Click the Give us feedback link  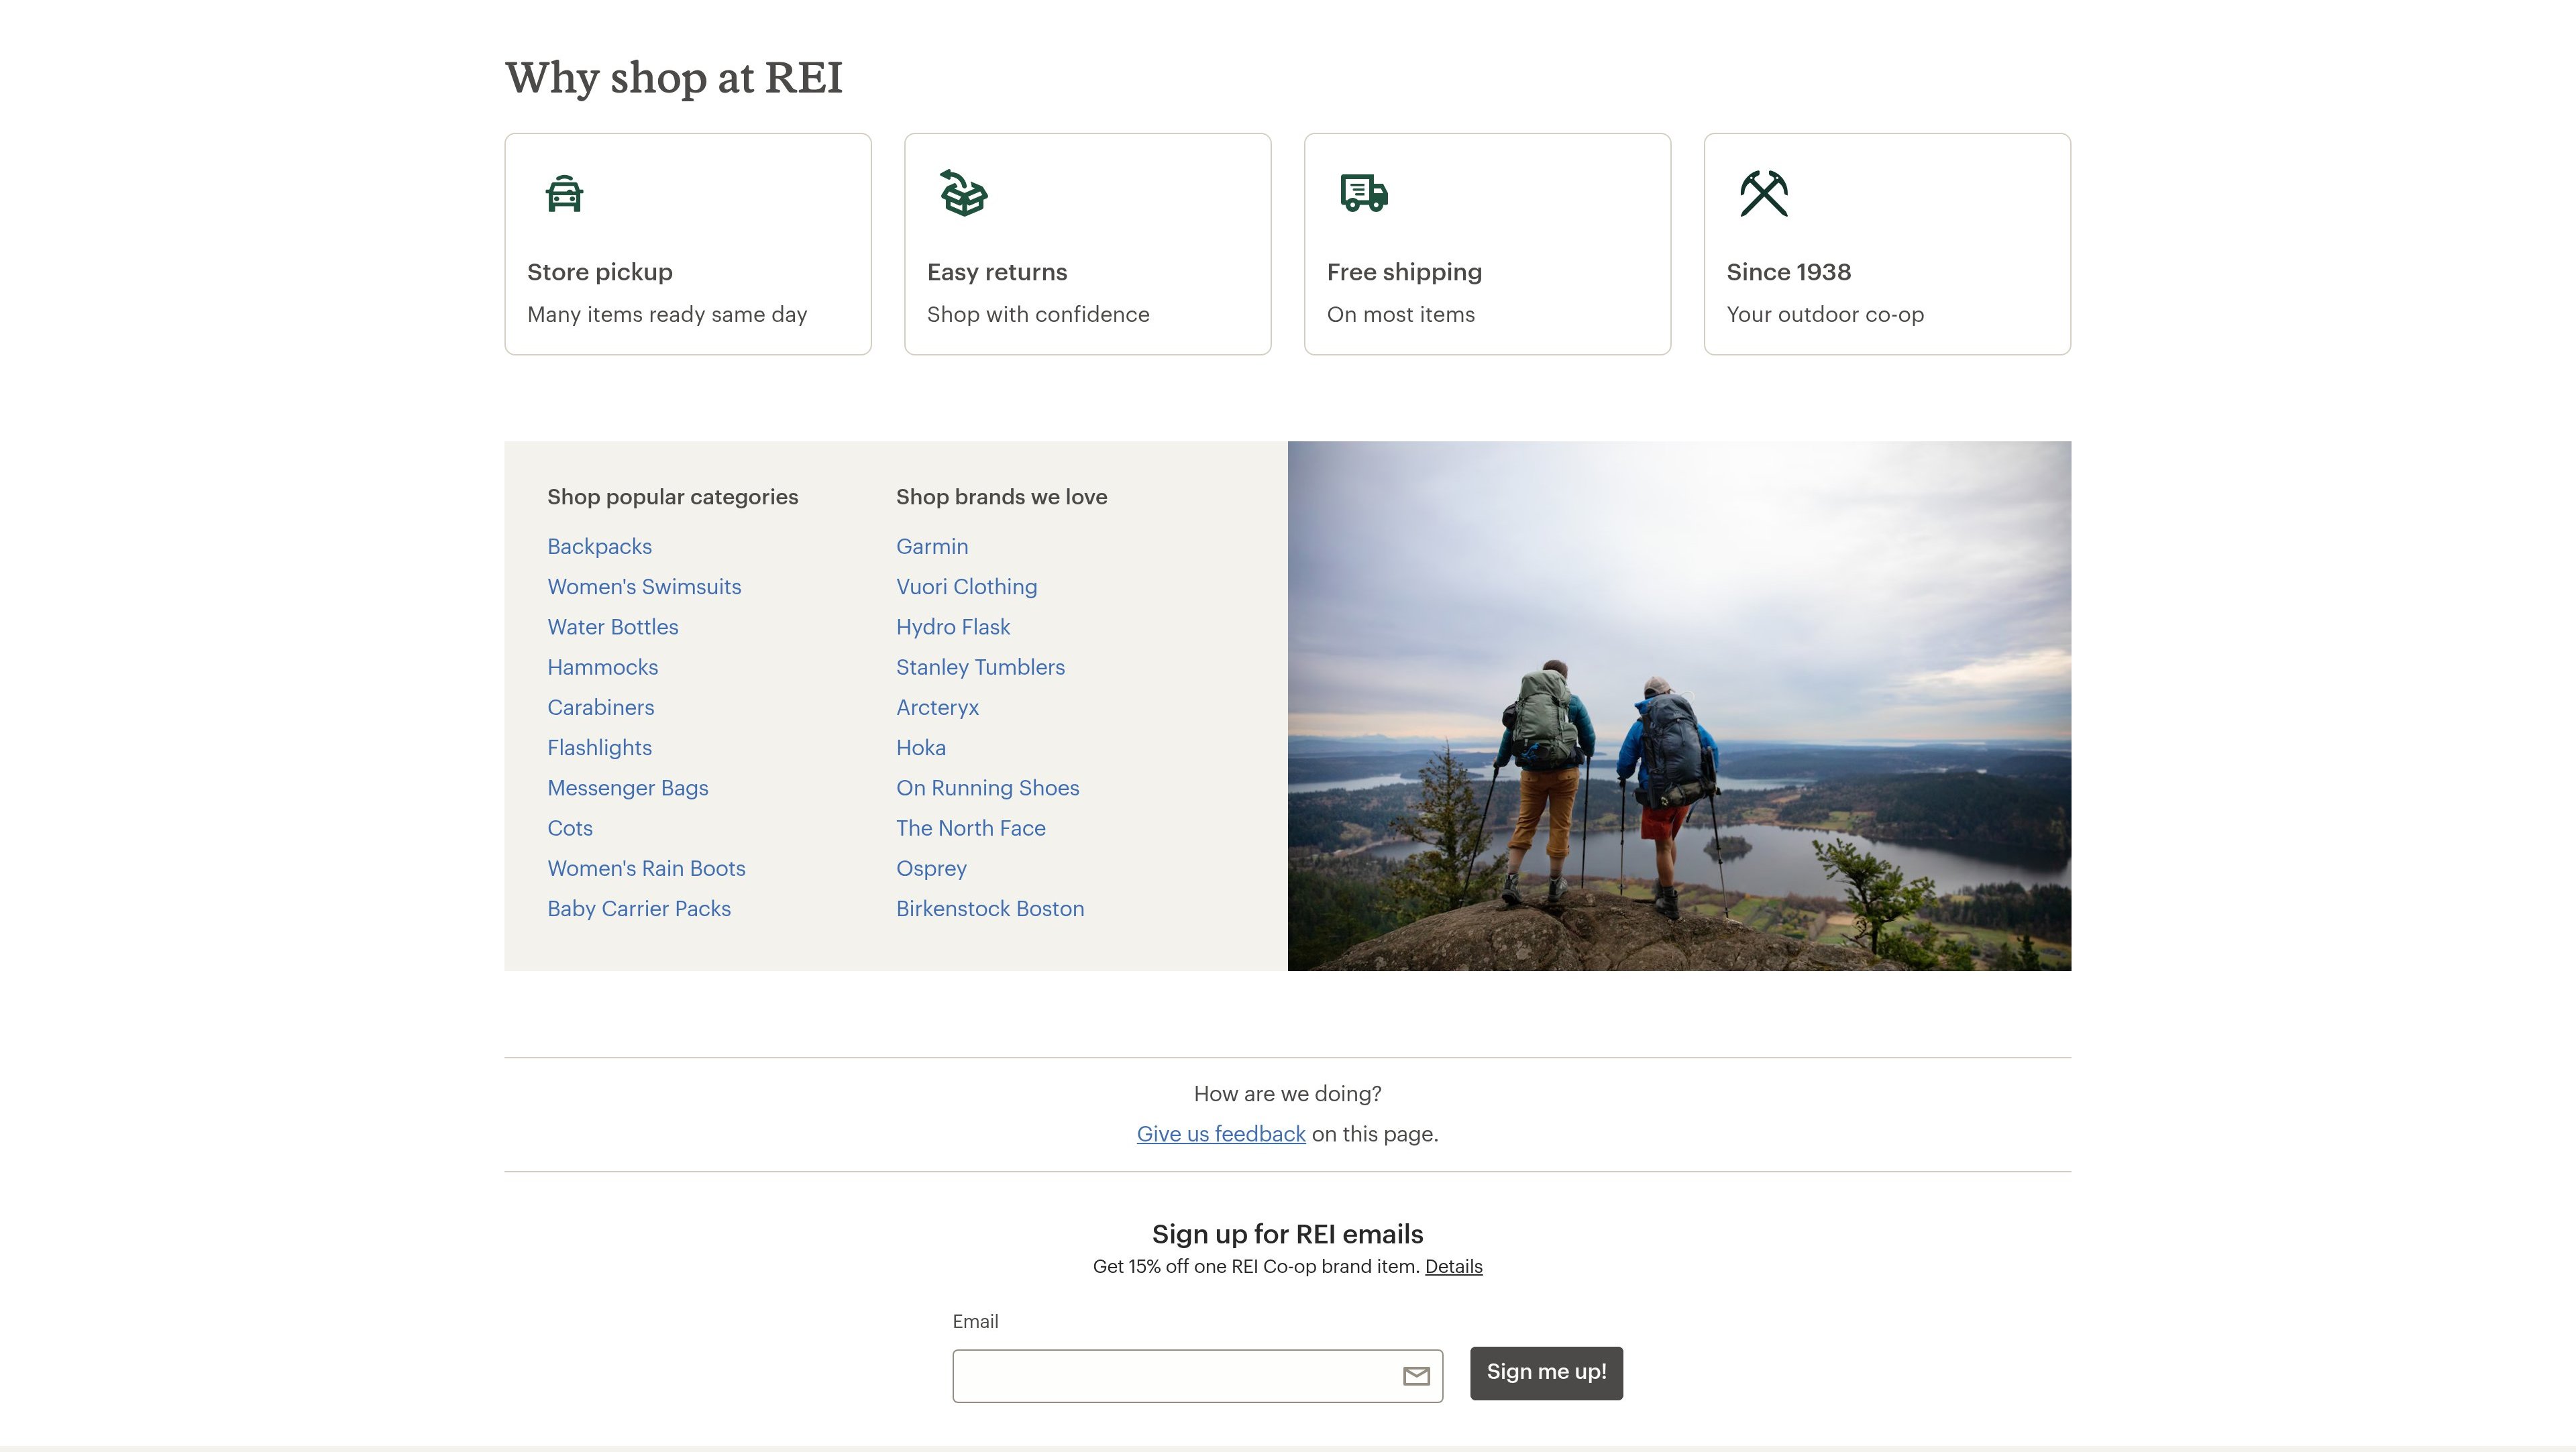1221,1134
